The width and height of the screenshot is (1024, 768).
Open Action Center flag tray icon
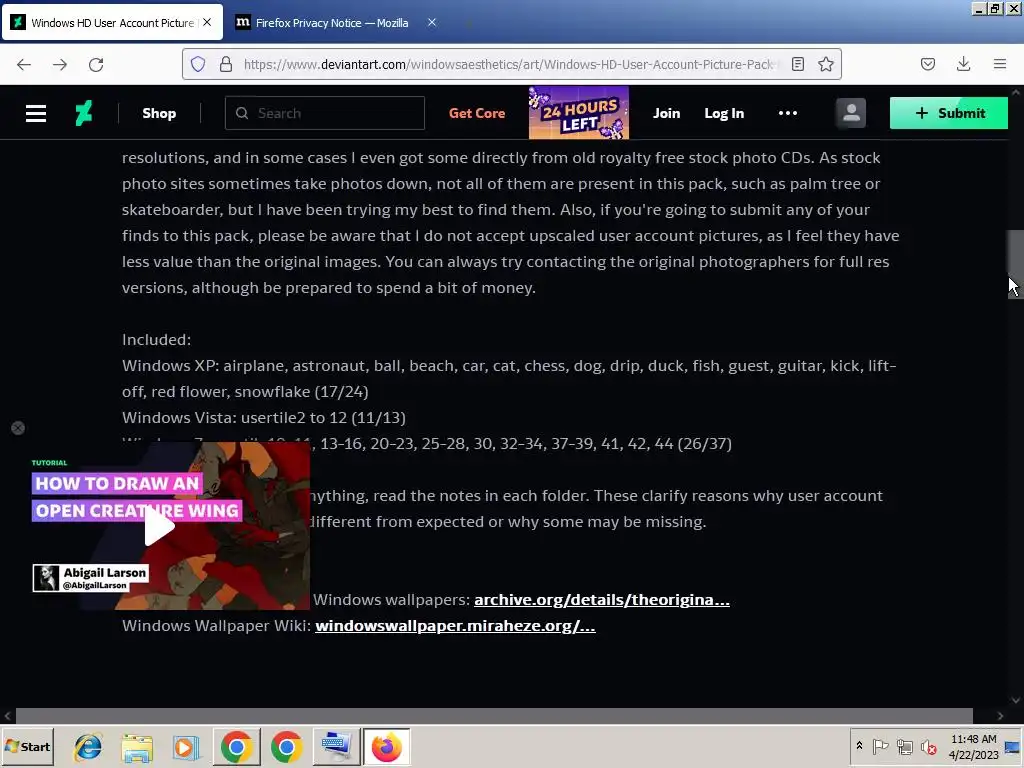[880, 746]
